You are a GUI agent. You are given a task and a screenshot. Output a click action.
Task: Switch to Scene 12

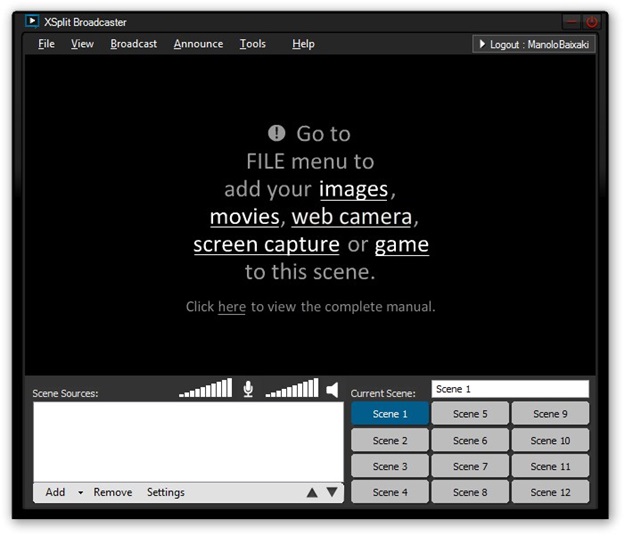coord(550,492)
